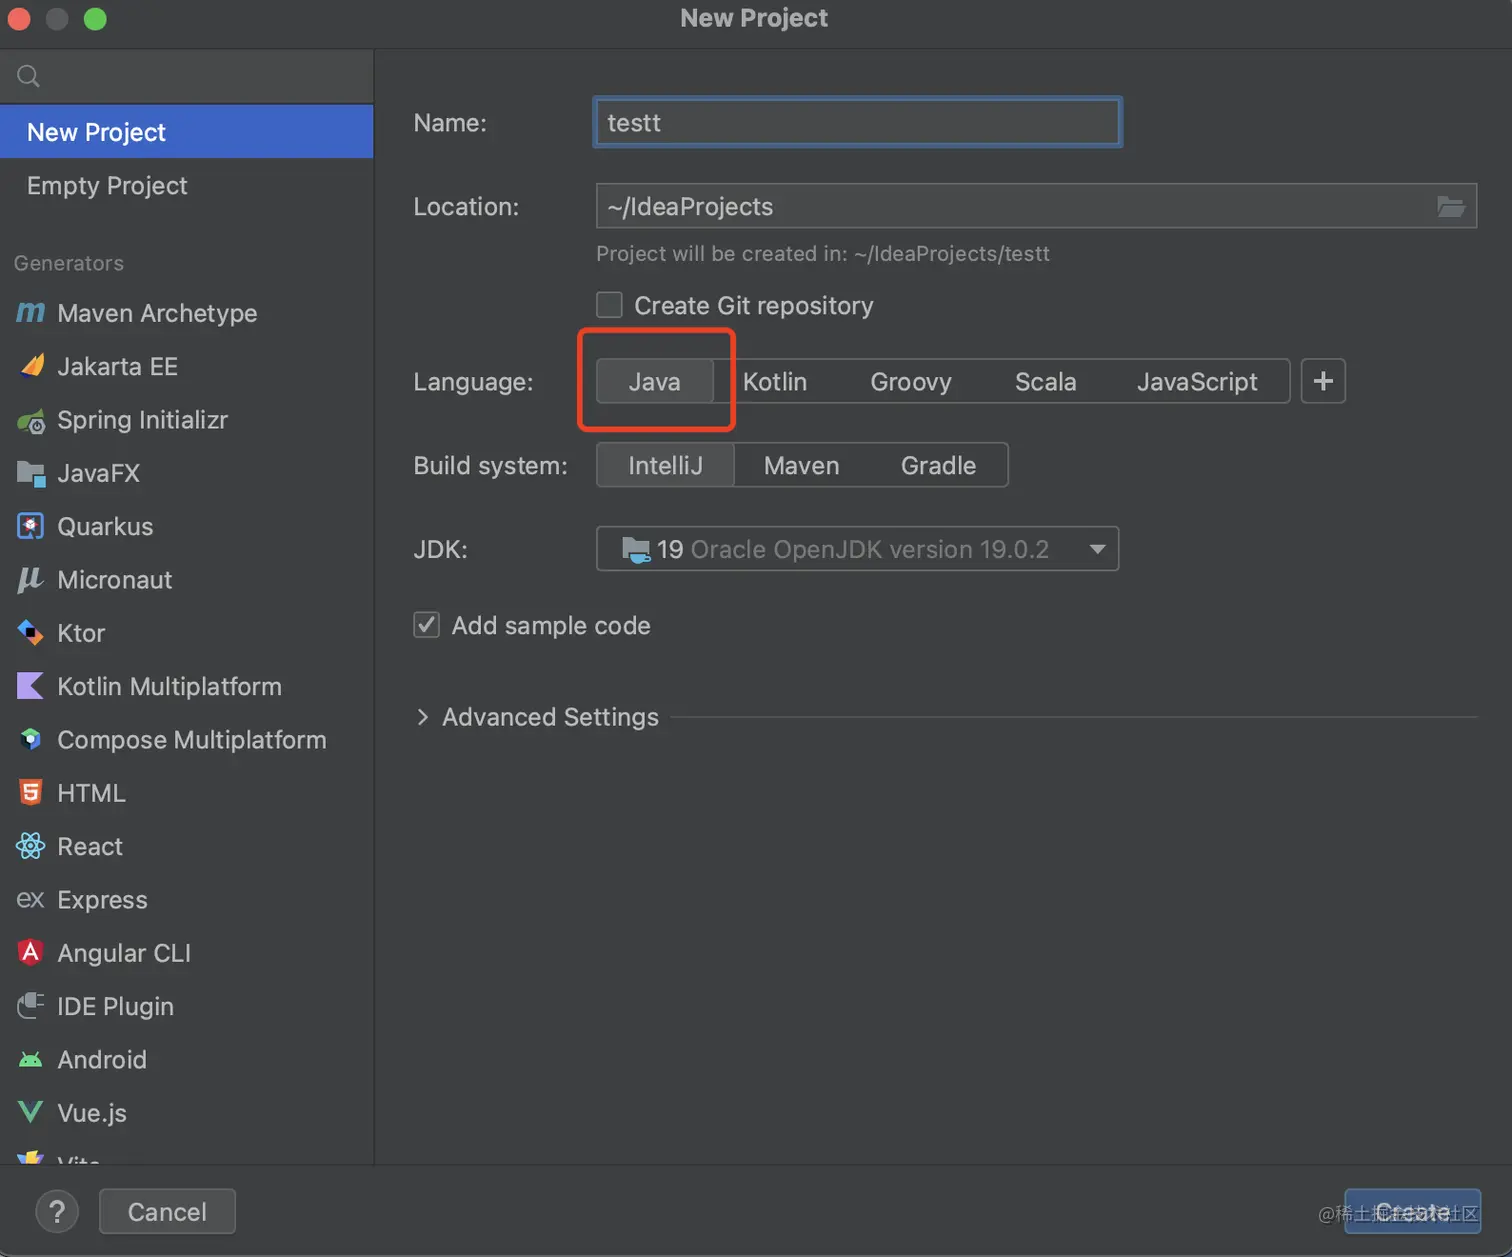
Task: Click the Android robot icon
Action: (31, 1059)
